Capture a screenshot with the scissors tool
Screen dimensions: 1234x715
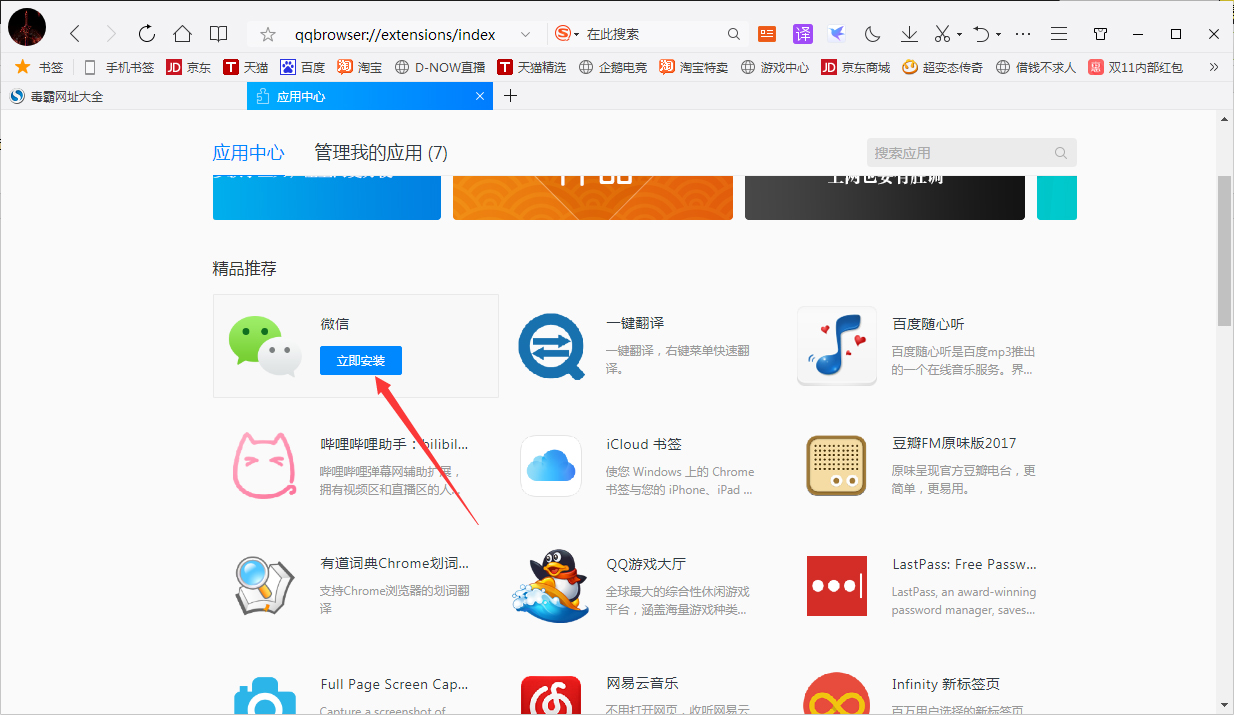[x=941, y=33]
